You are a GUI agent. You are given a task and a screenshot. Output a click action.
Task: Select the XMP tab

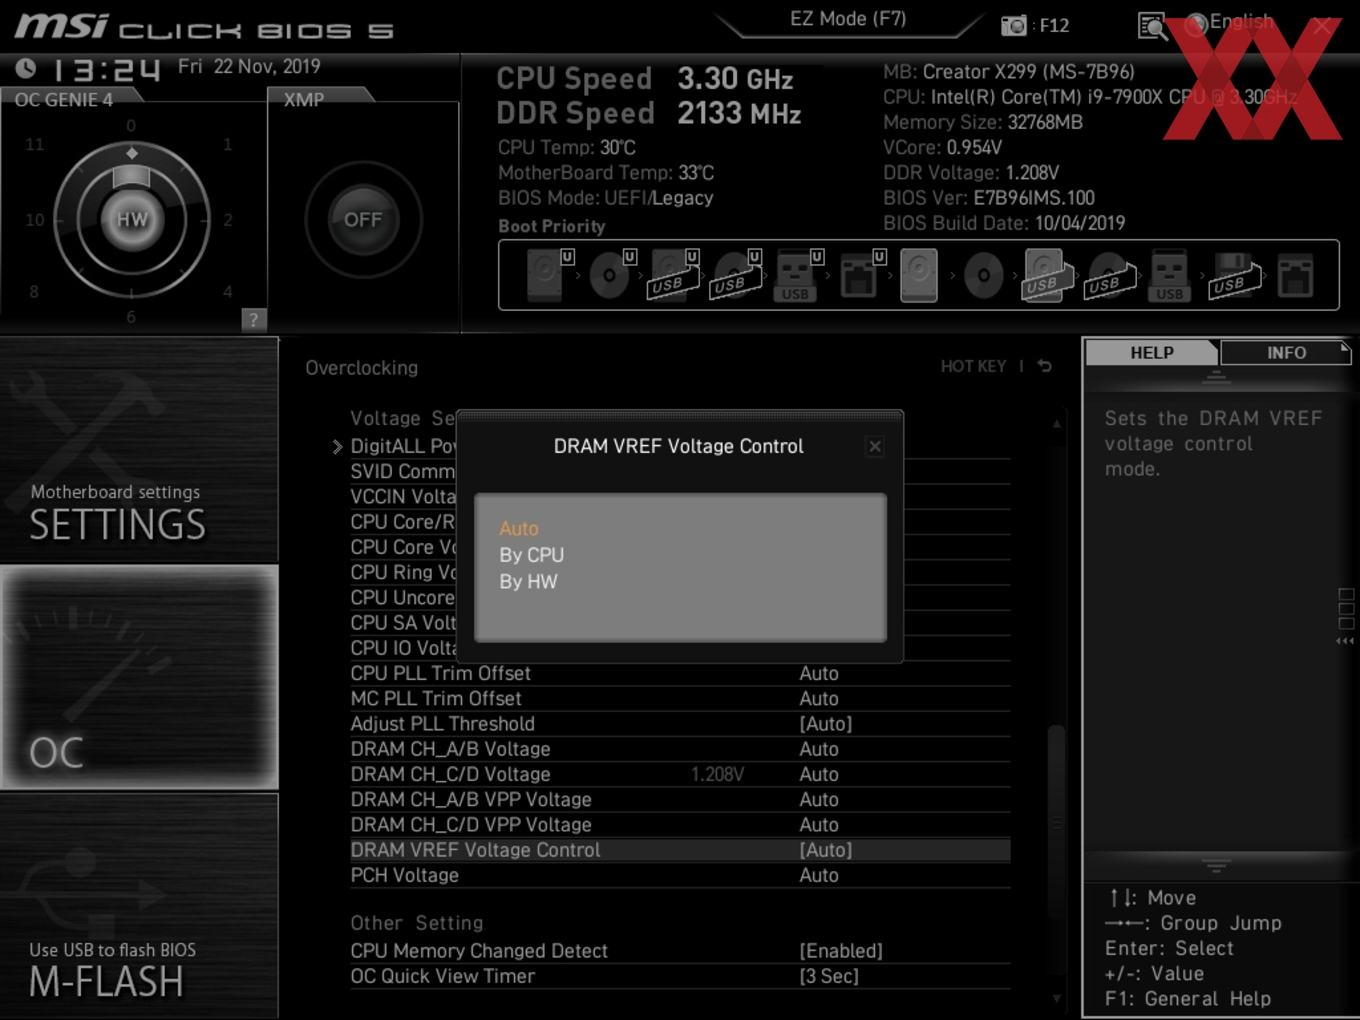pyautogui.click(x=304, y=99)
